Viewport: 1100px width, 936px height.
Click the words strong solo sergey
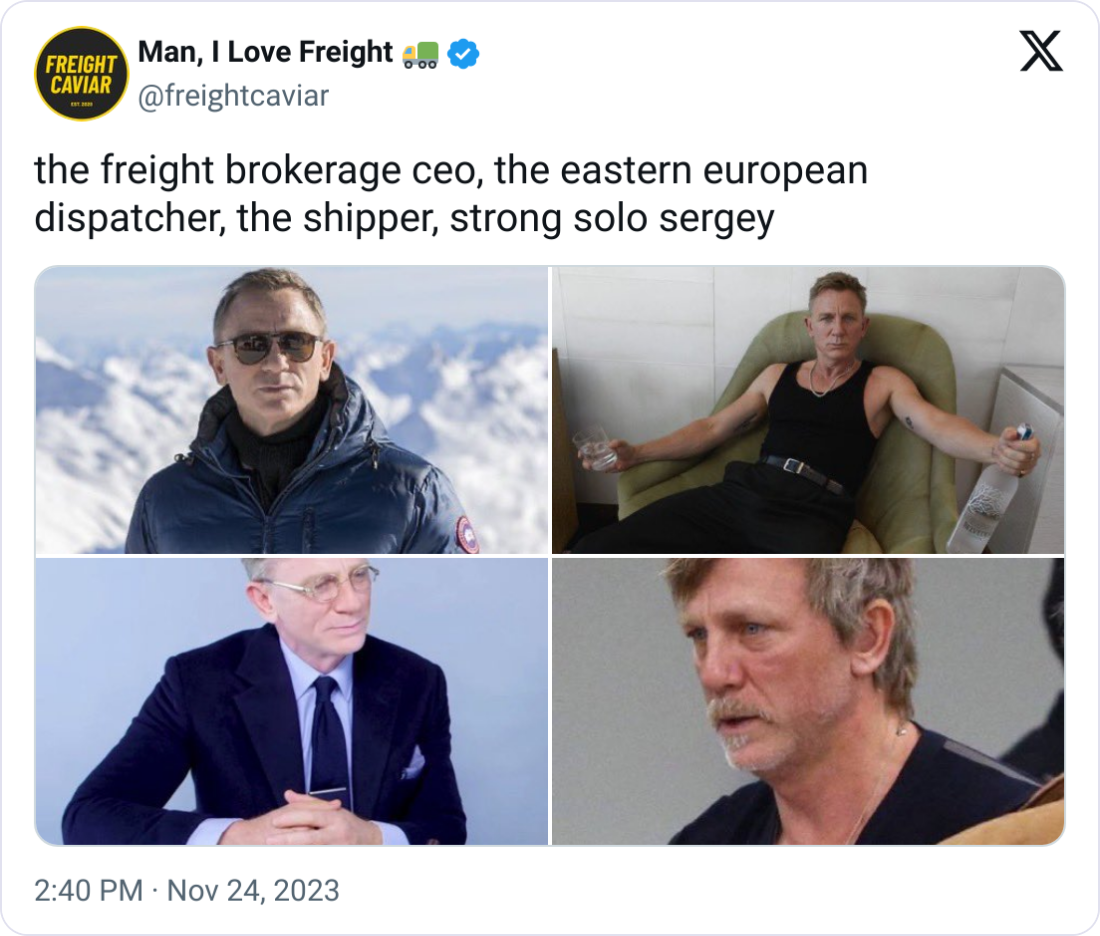tap(612, 218)
